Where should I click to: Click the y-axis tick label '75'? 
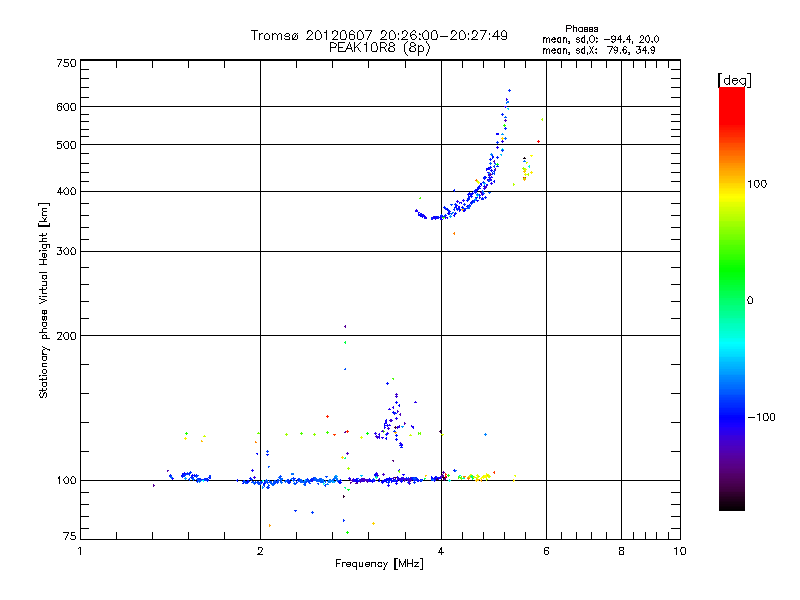[70, 536]
